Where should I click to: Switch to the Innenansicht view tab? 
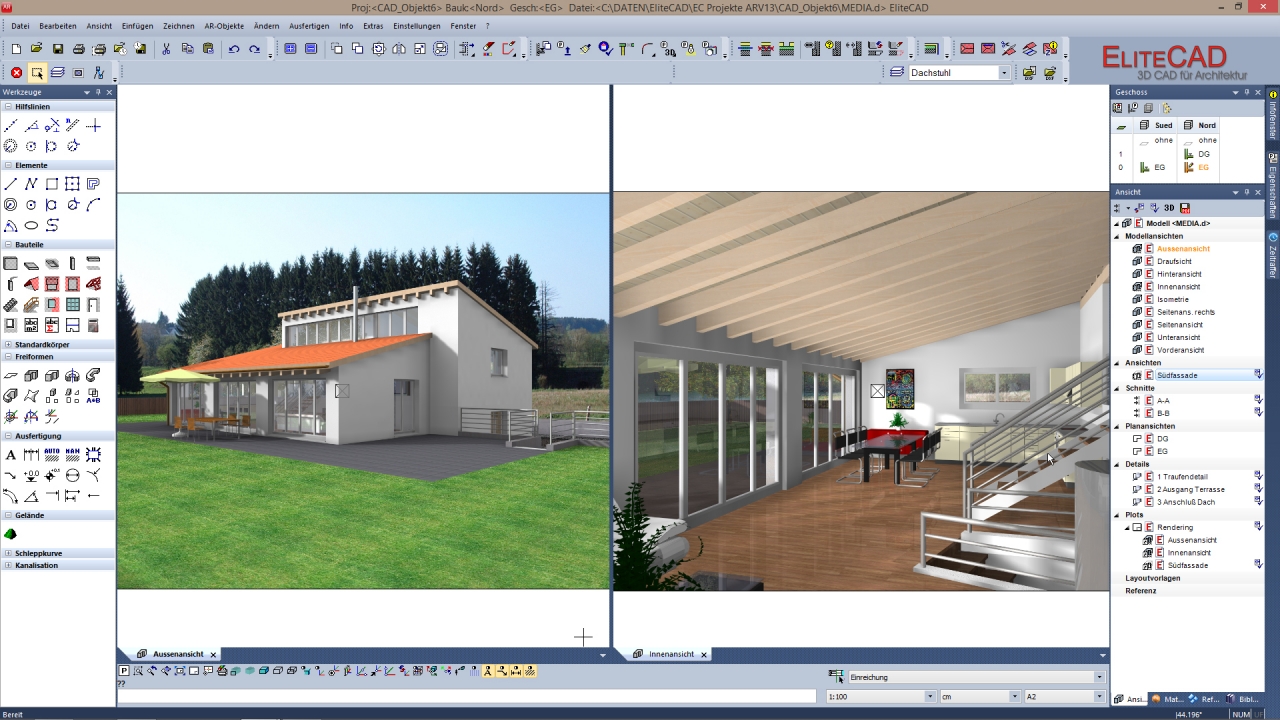[x=670, y=654]
